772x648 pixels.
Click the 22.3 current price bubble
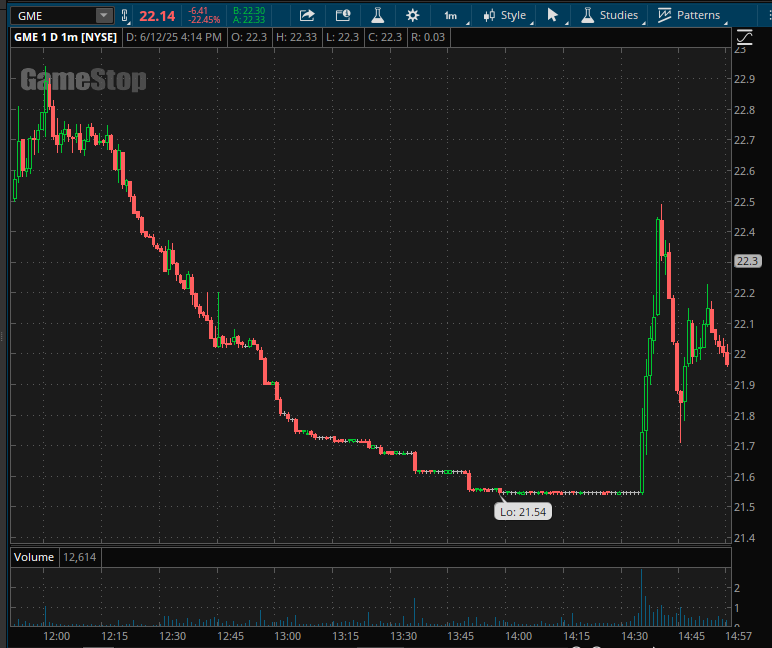(x=747, y=261)
